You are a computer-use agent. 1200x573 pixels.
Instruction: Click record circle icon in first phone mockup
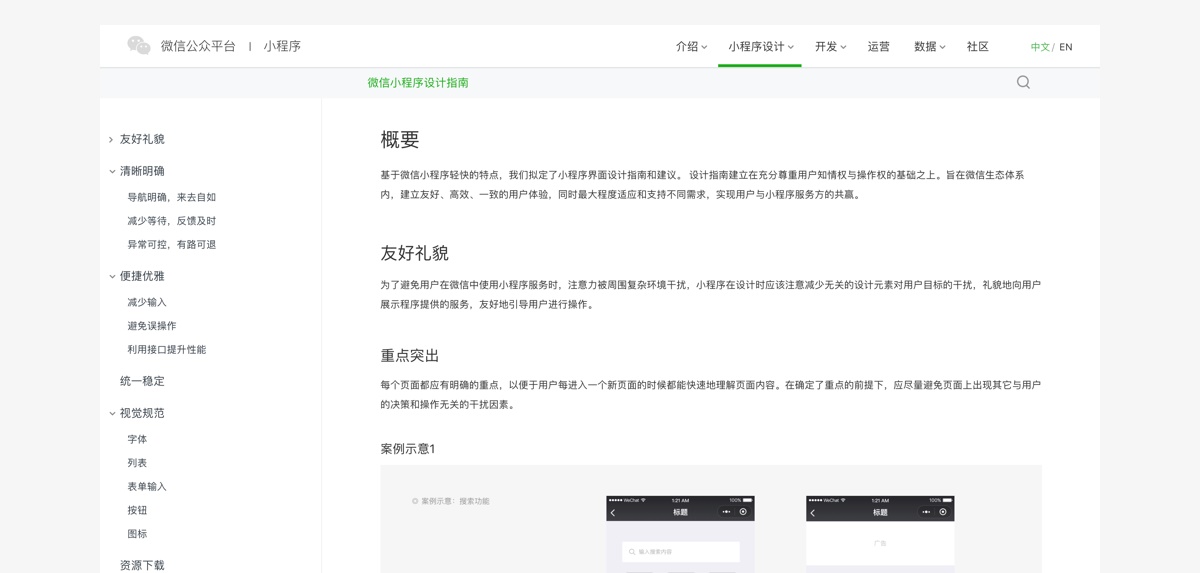743,512
